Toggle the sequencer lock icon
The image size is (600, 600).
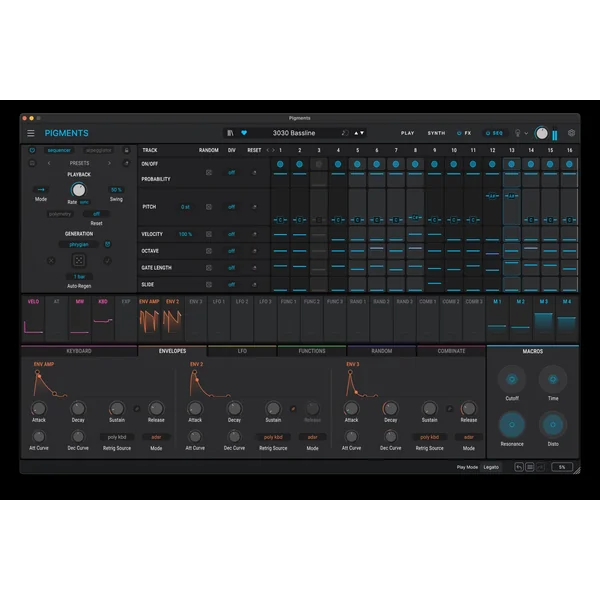click(x=127, y=150)
